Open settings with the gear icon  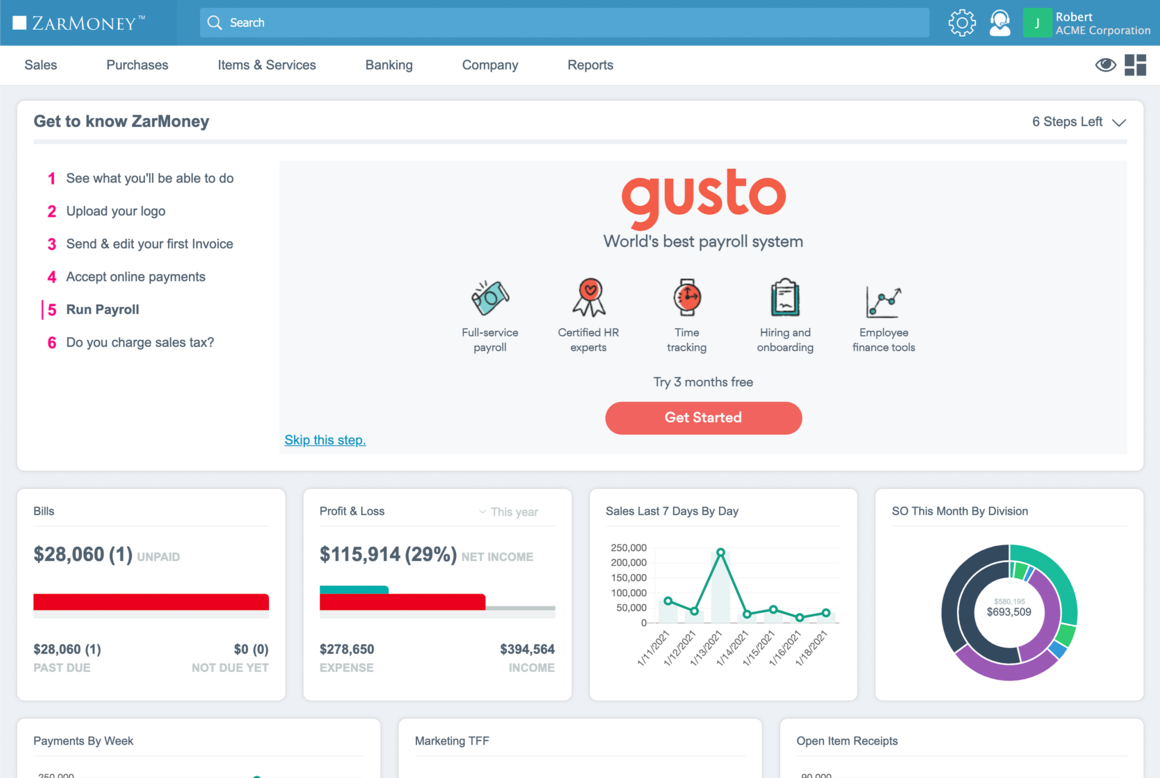962,23
